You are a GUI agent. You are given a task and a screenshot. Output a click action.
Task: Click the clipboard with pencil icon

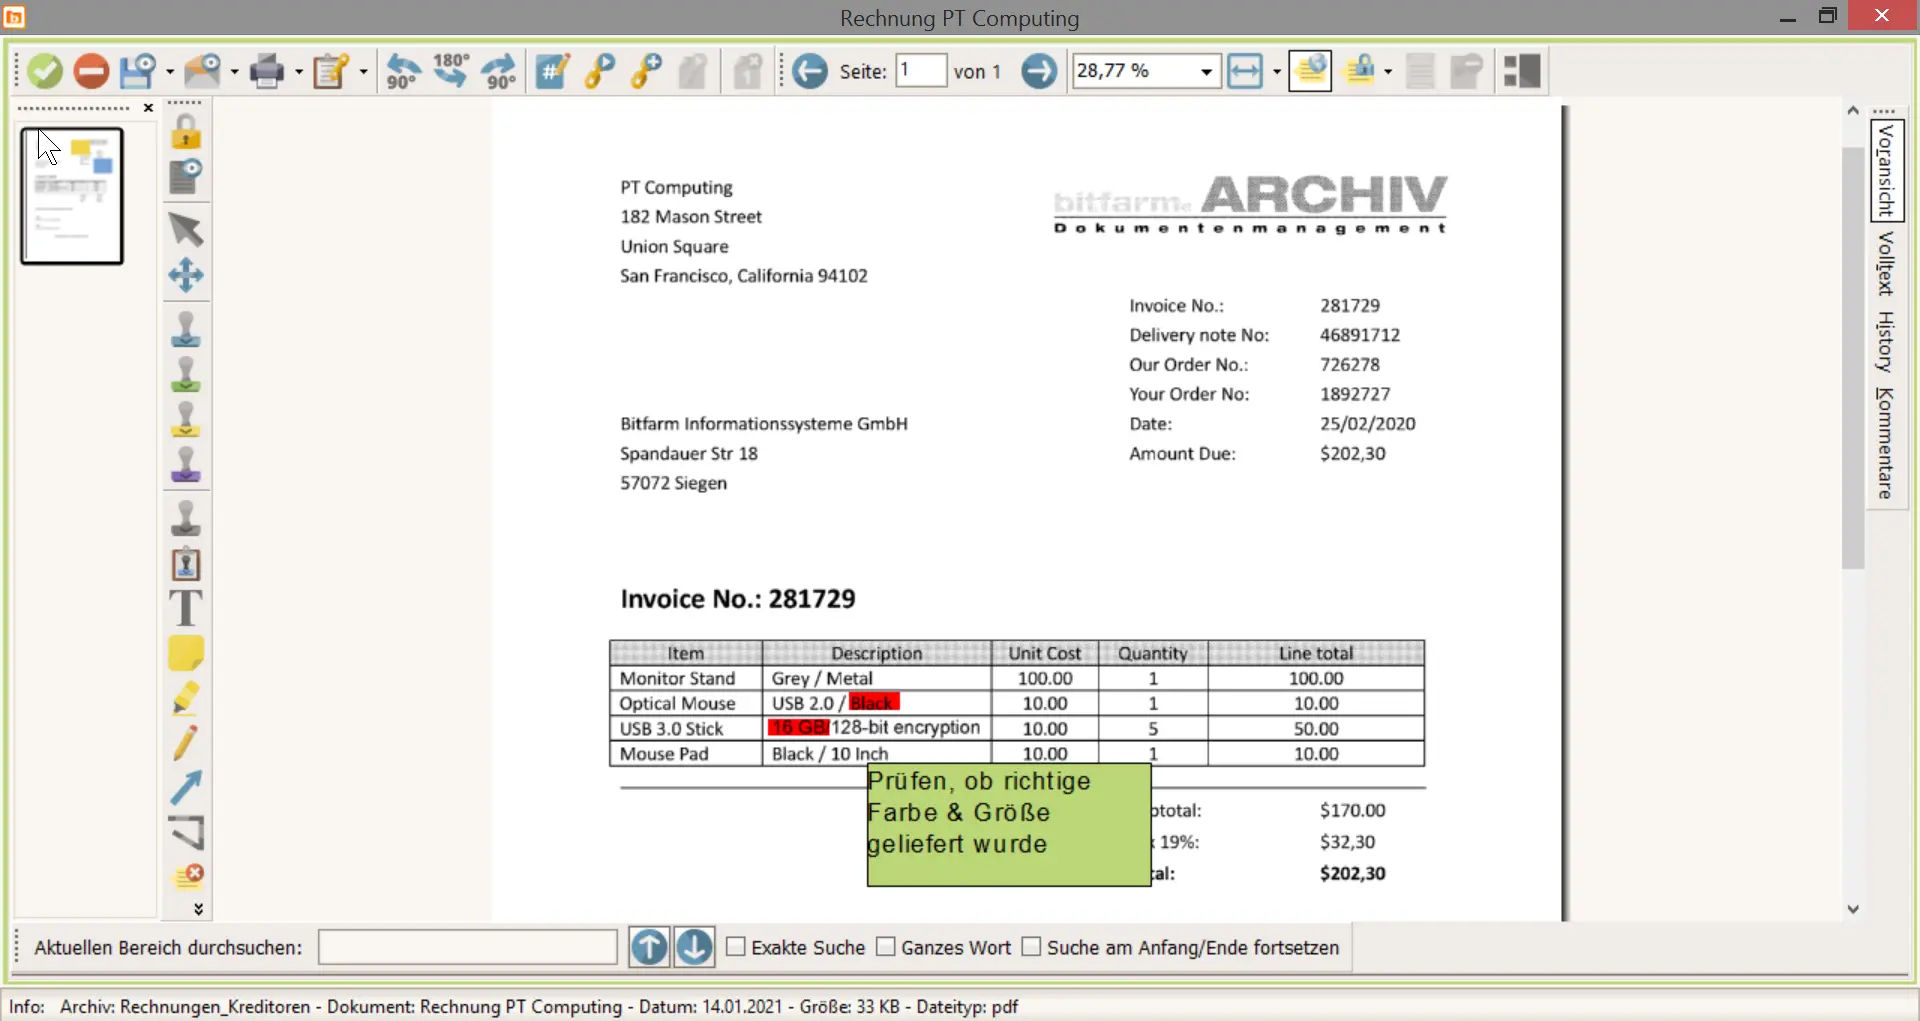tap(331, 71)
